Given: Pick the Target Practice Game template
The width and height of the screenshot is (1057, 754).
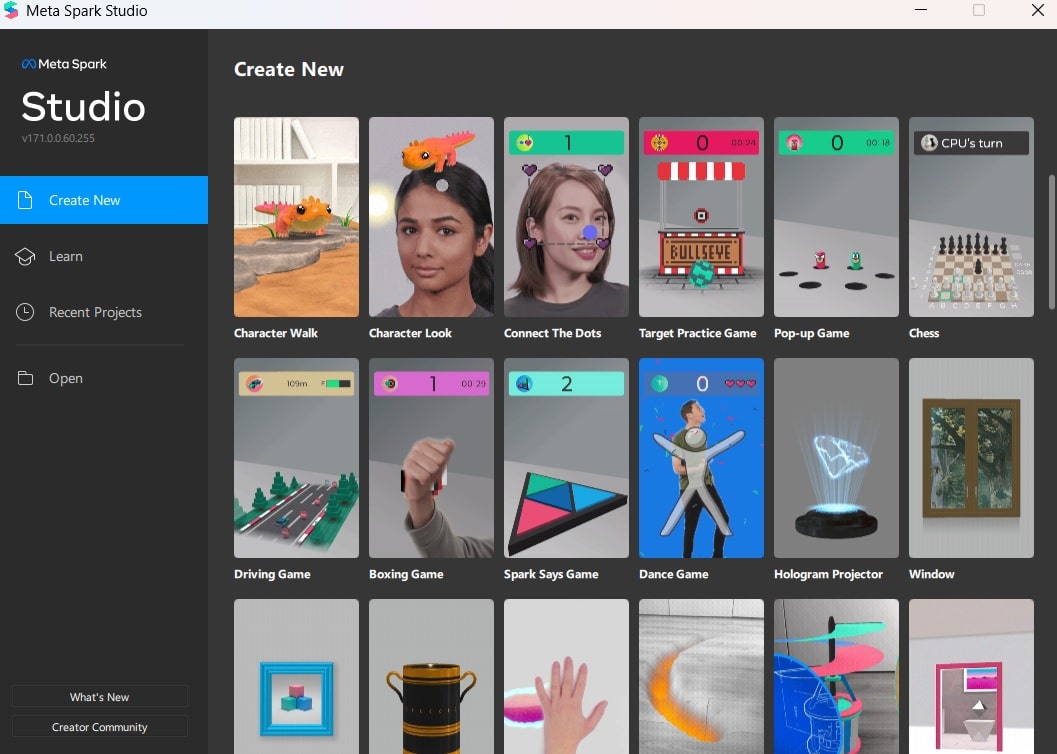Looking at the screenshot, I should point(701,217).
